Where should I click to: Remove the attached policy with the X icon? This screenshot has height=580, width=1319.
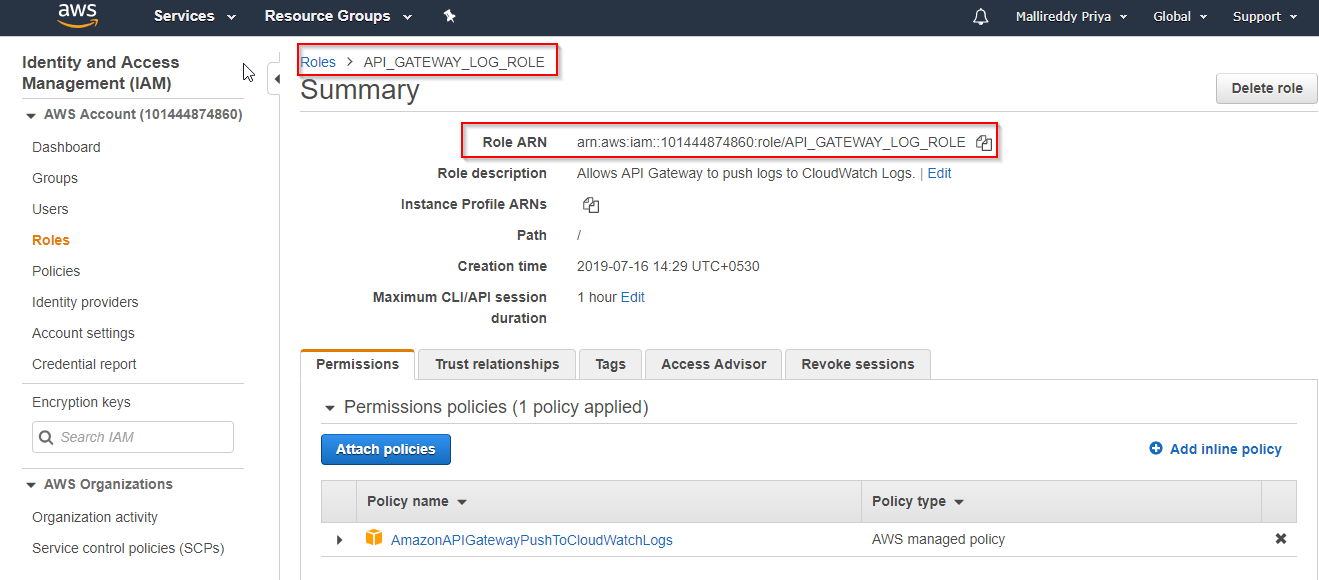click(x=1281, y=538)
